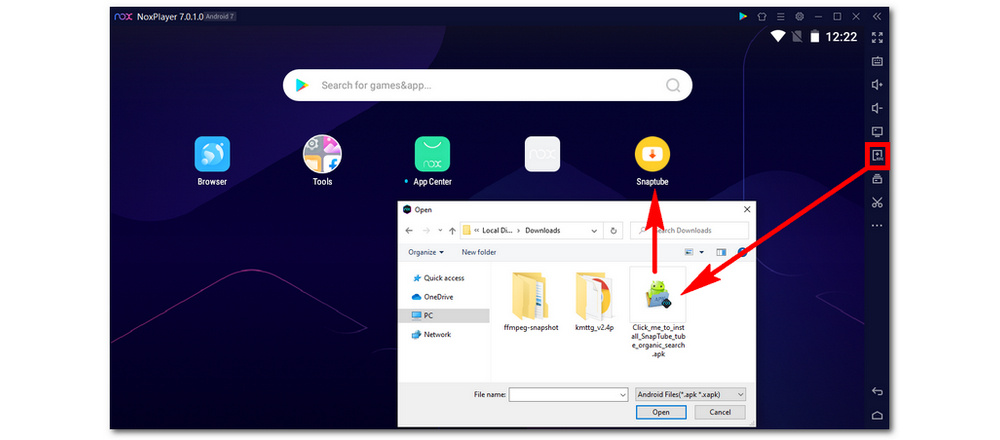The width and height of the screenshot is (1000, 440).
Task: Go up one folder in Open dialog
Action: [x=452, y=230]
